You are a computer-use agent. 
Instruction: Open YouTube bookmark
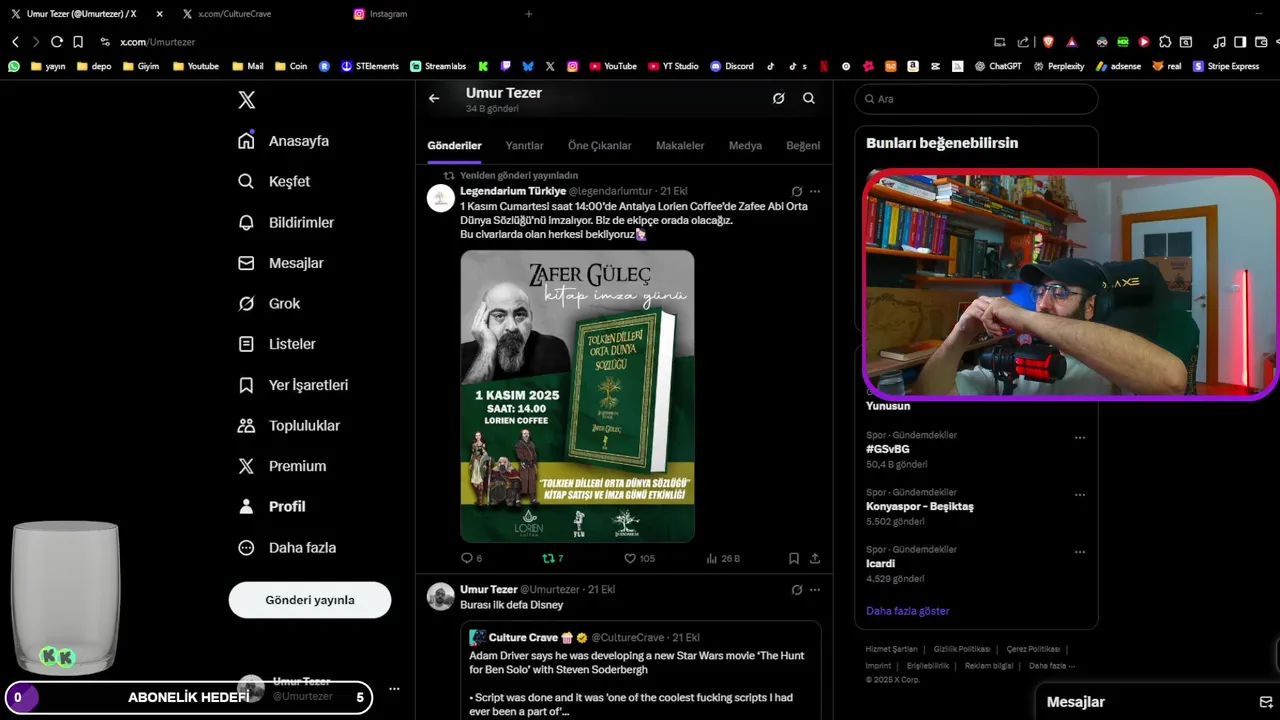click(612, 66)
